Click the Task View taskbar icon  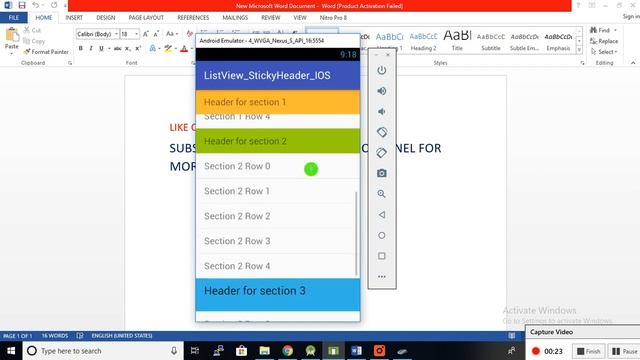tap(195, 351)
